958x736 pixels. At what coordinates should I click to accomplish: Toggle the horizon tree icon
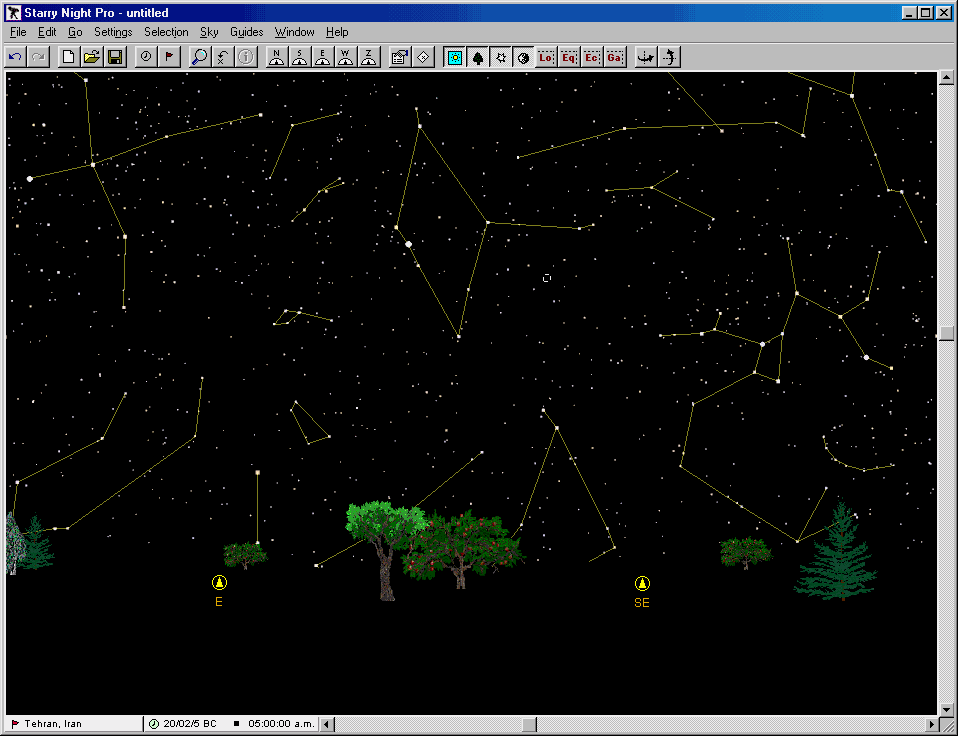click(478, 57)
